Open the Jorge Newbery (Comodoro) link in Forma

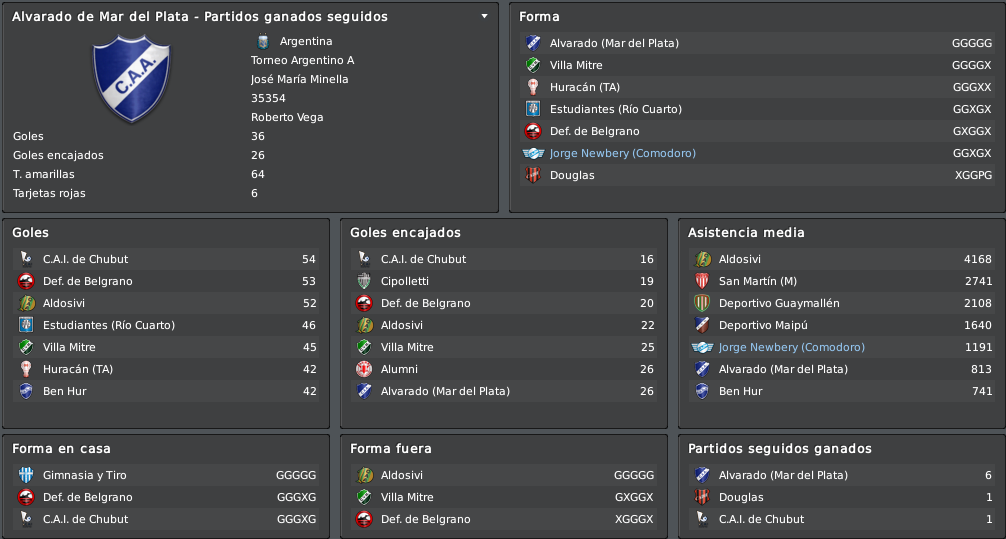tap(622, 153)
